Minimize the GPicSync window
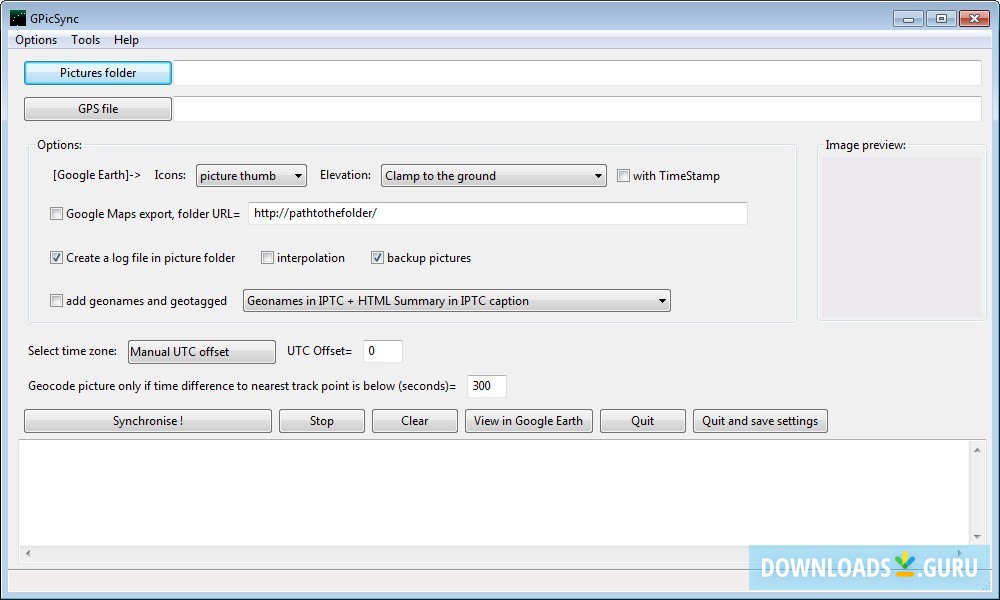This screenshot has width=1000, height=600. pos(908,18)
